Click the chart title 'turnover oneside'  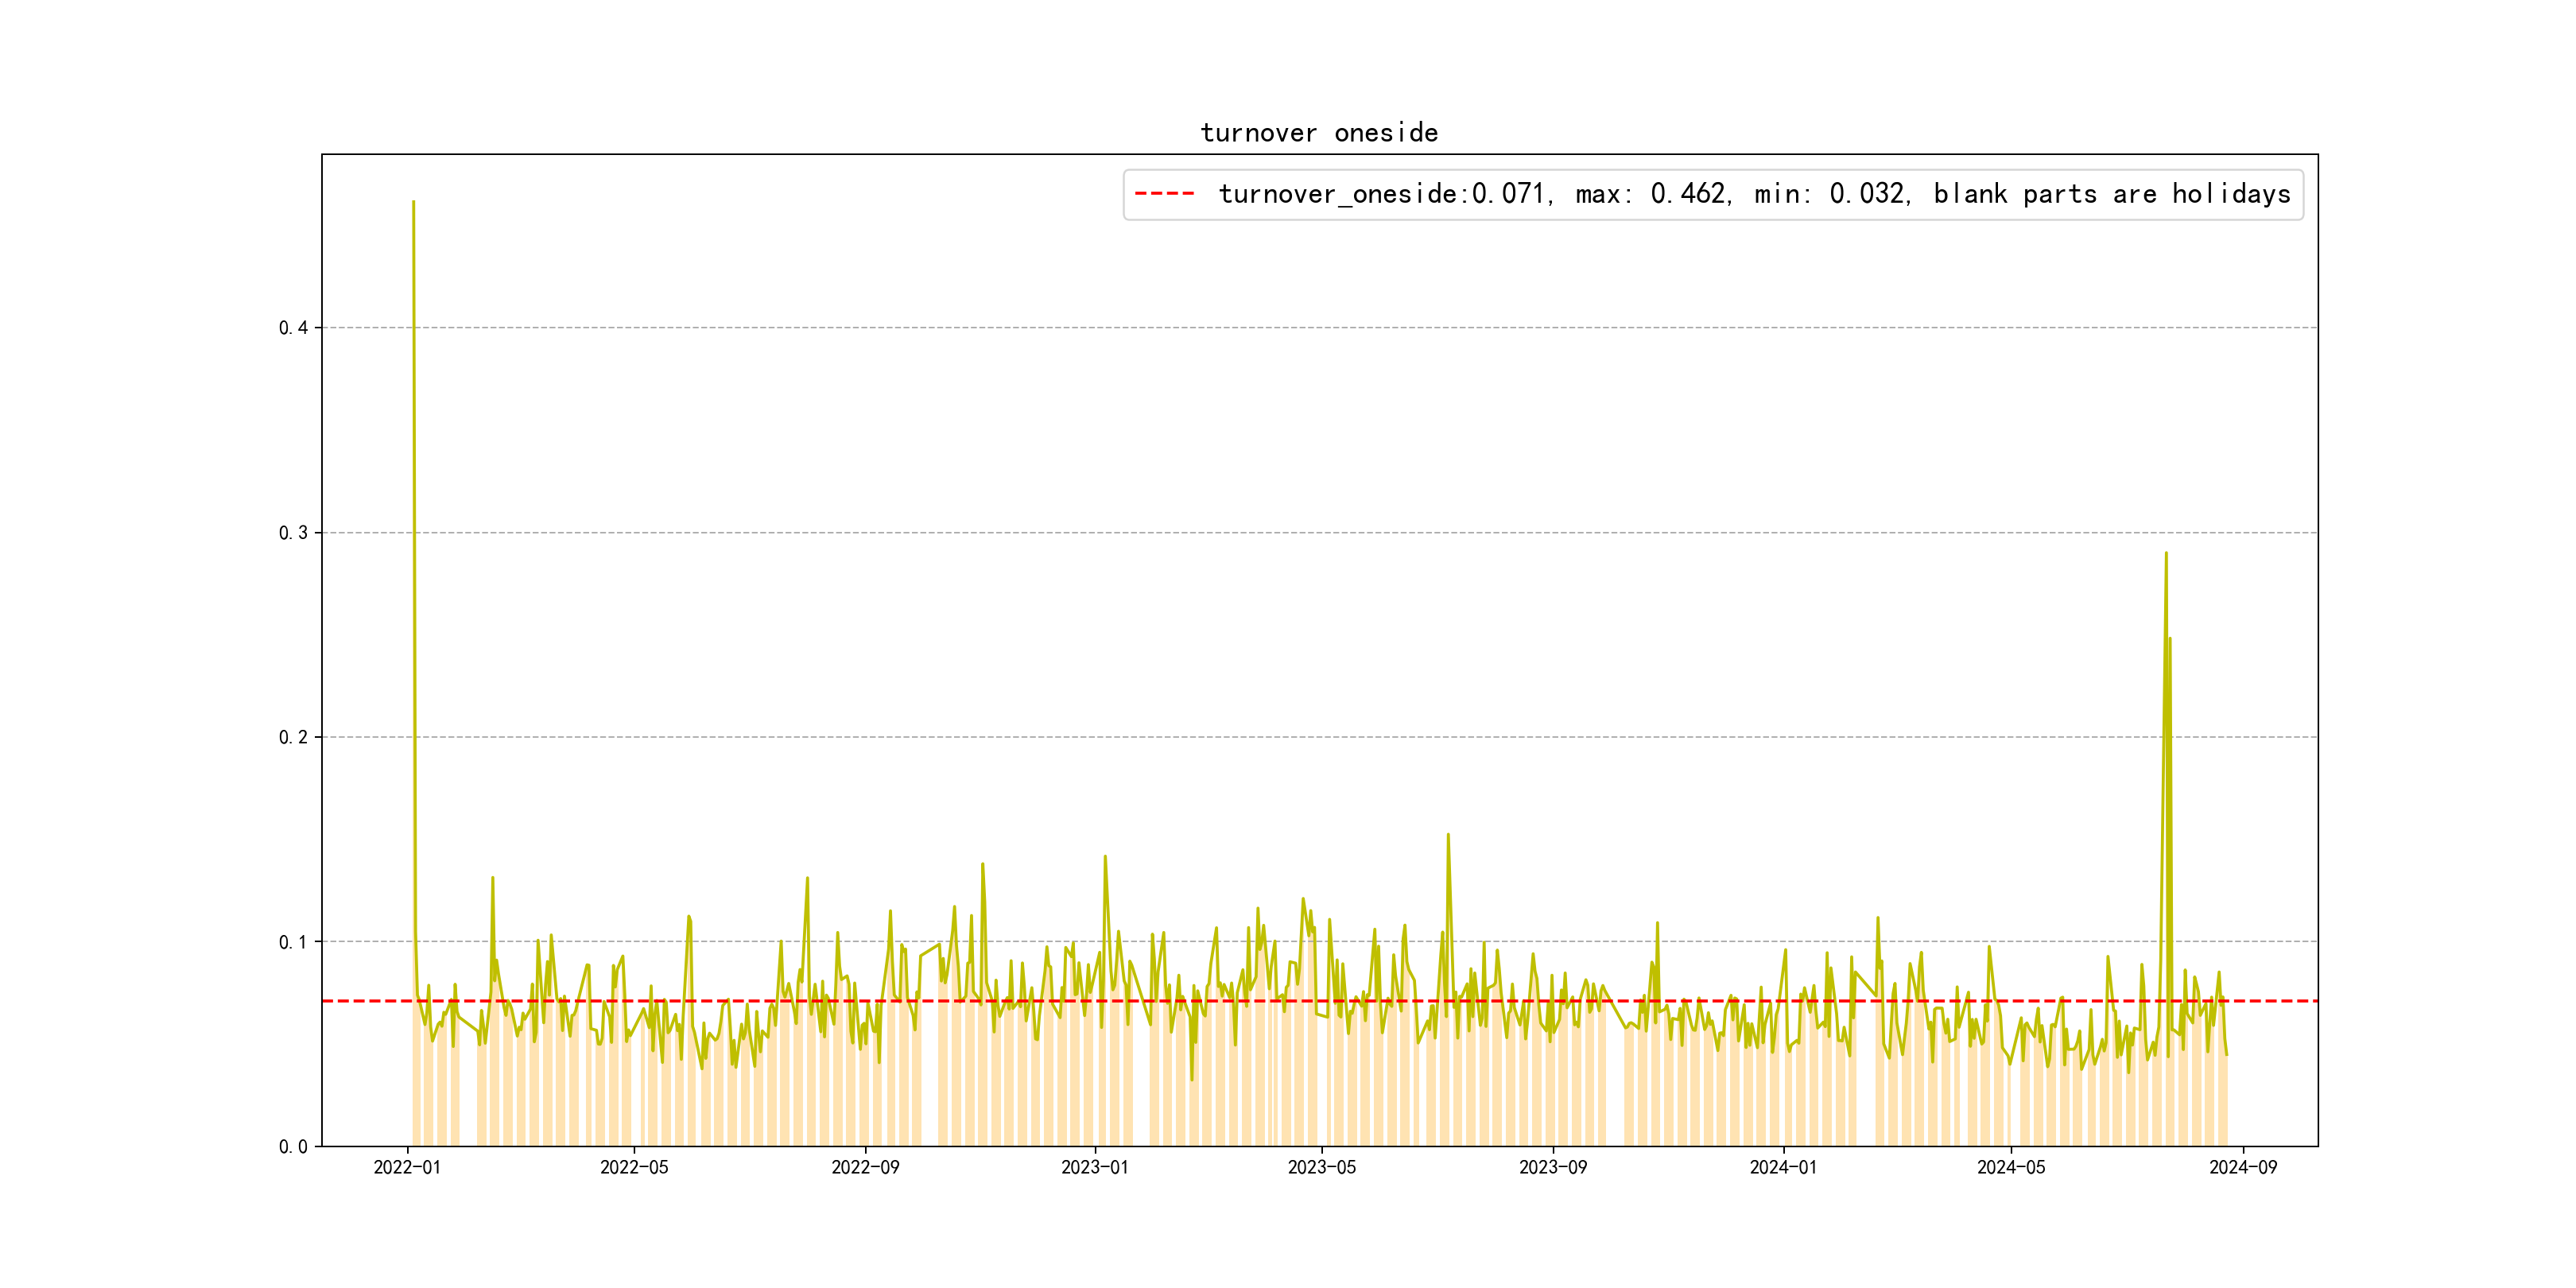tap(1319, 133)
